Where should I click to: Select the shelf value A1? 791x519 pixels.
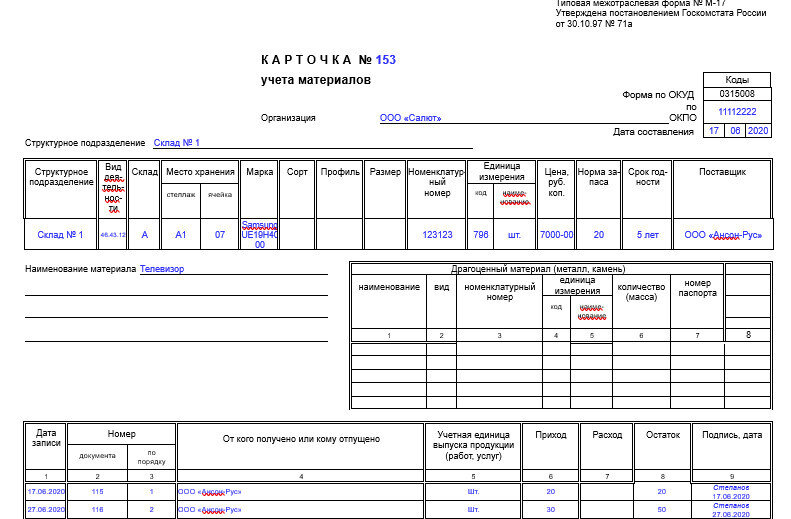(181, 235)
